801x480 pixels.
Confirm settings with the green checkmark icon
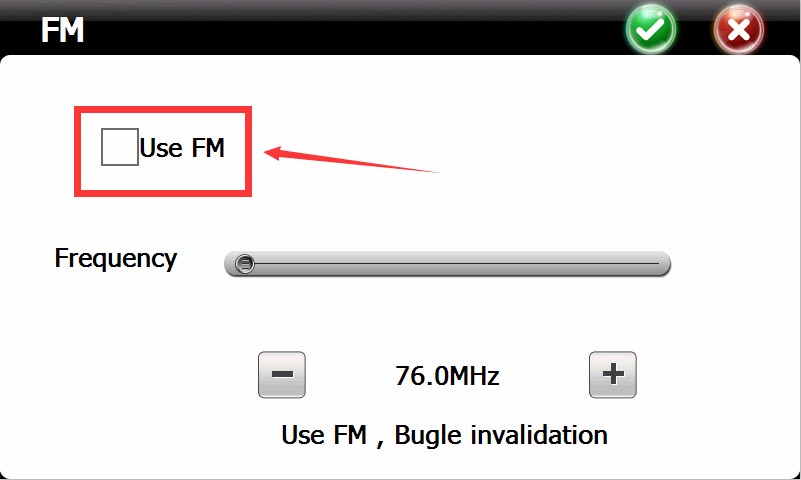tap(651, 29)
